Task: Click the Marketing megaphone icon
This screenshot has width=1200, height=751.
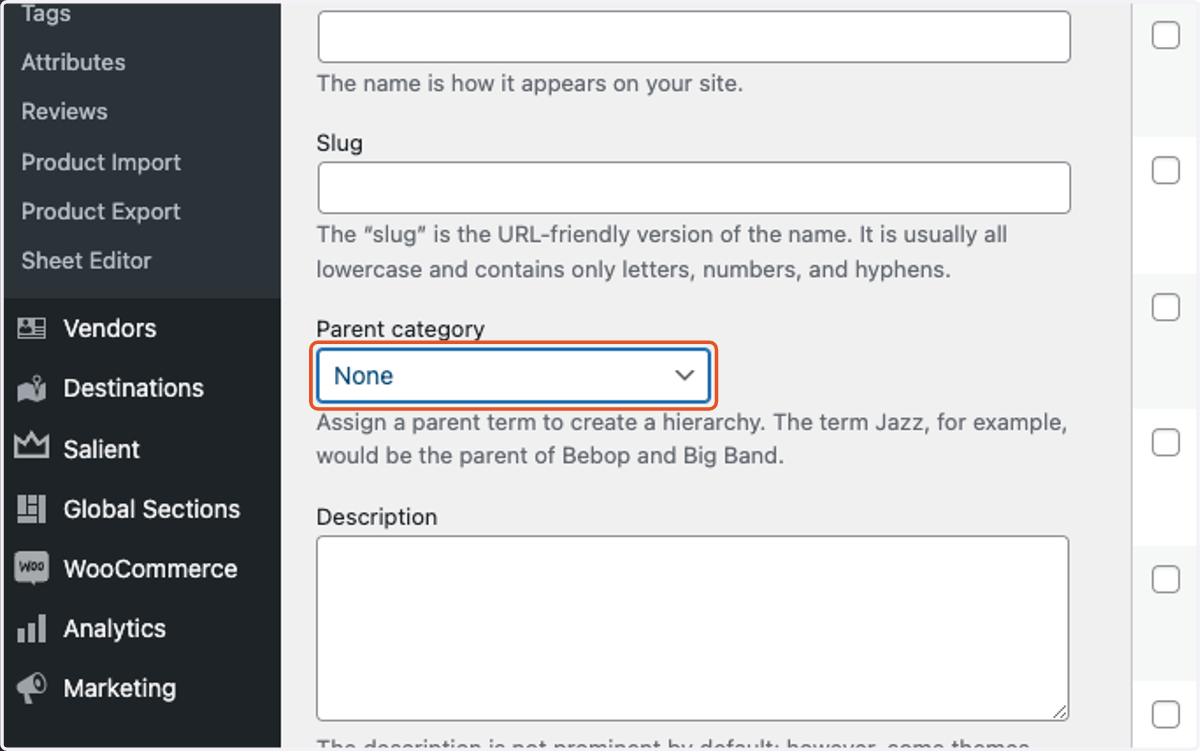Action: pos(32,687)
